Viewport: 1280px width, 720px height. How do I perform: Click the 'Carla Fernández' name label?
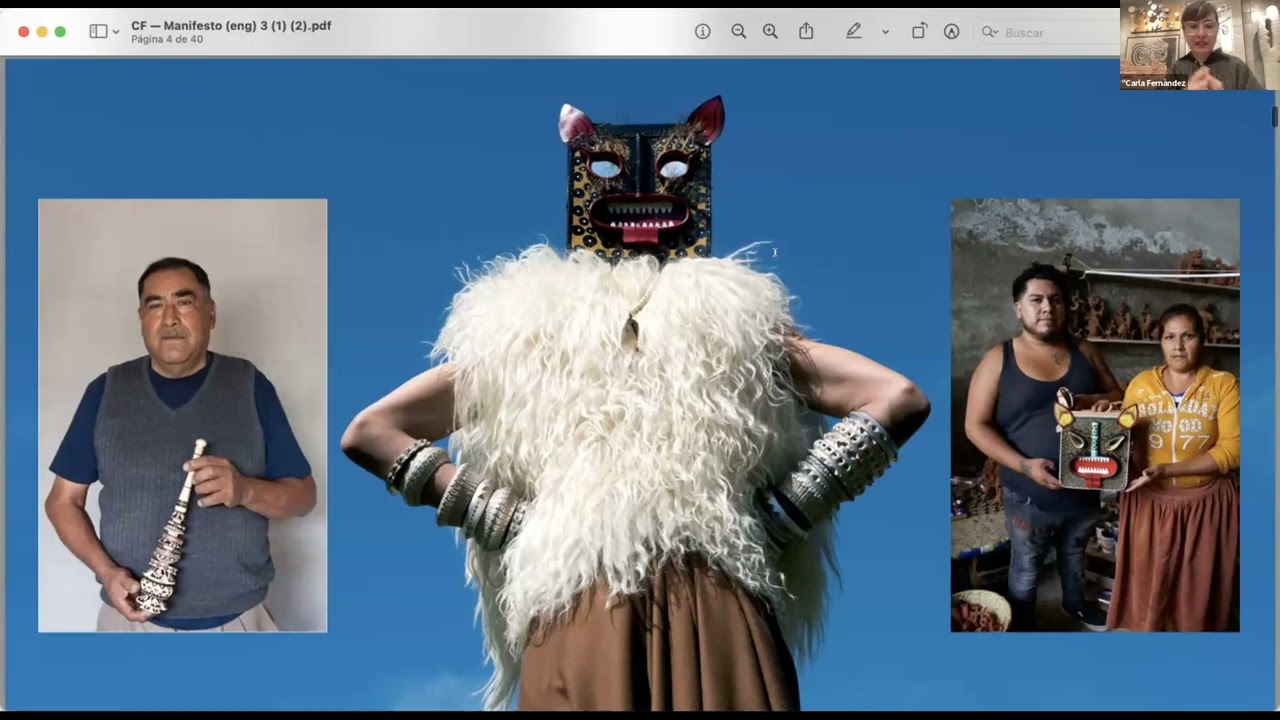coord(1154,84)
